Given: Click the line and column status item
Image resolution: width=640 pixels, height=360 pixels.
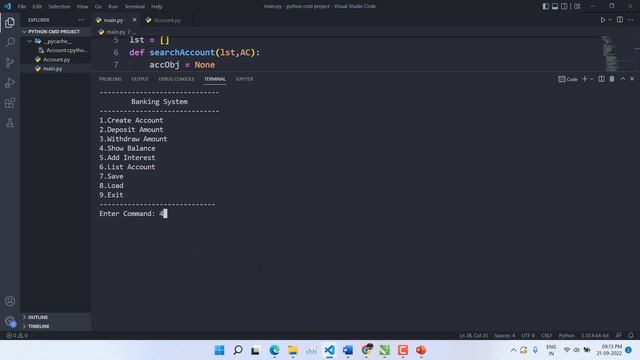Looking at the screenshot, I should (473, 335).
